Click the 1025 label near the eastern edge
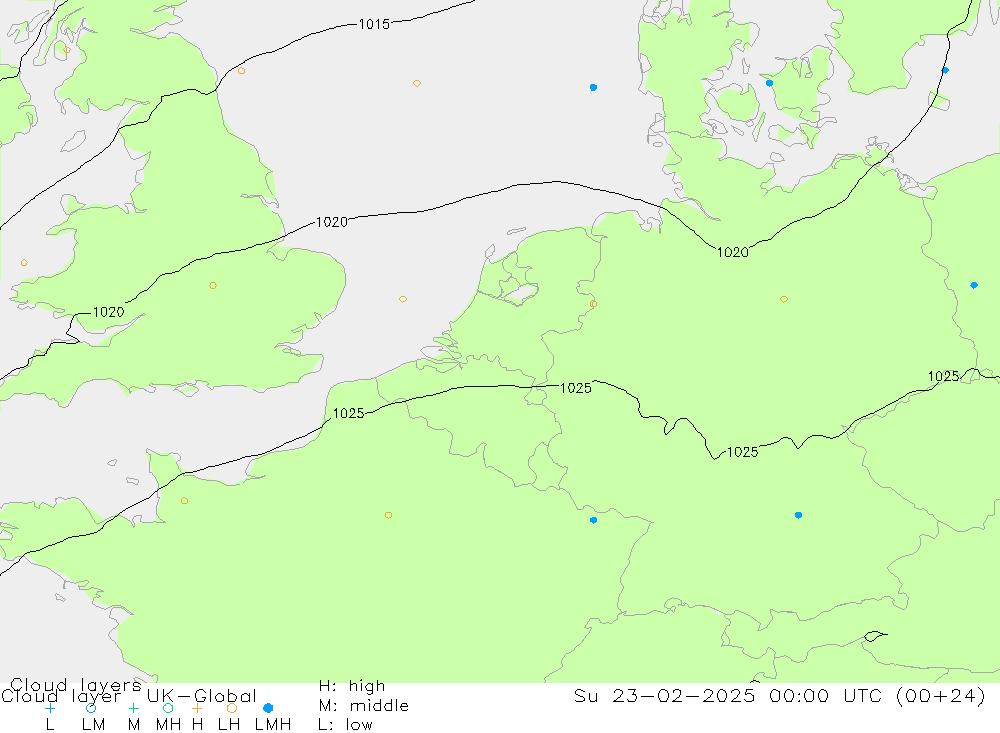This screenshot has height=733, width=1000. pyautogui.click(x=944, y=376)
